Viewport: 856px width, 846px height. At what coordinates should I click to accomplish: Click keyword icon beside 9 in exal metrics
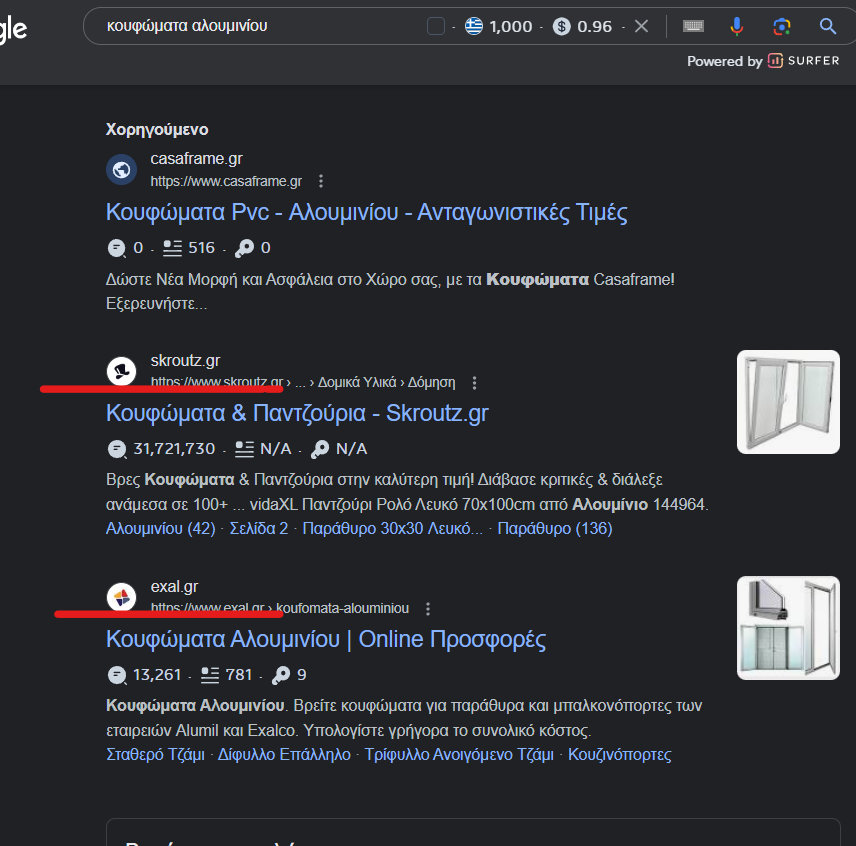coord(281,675)
